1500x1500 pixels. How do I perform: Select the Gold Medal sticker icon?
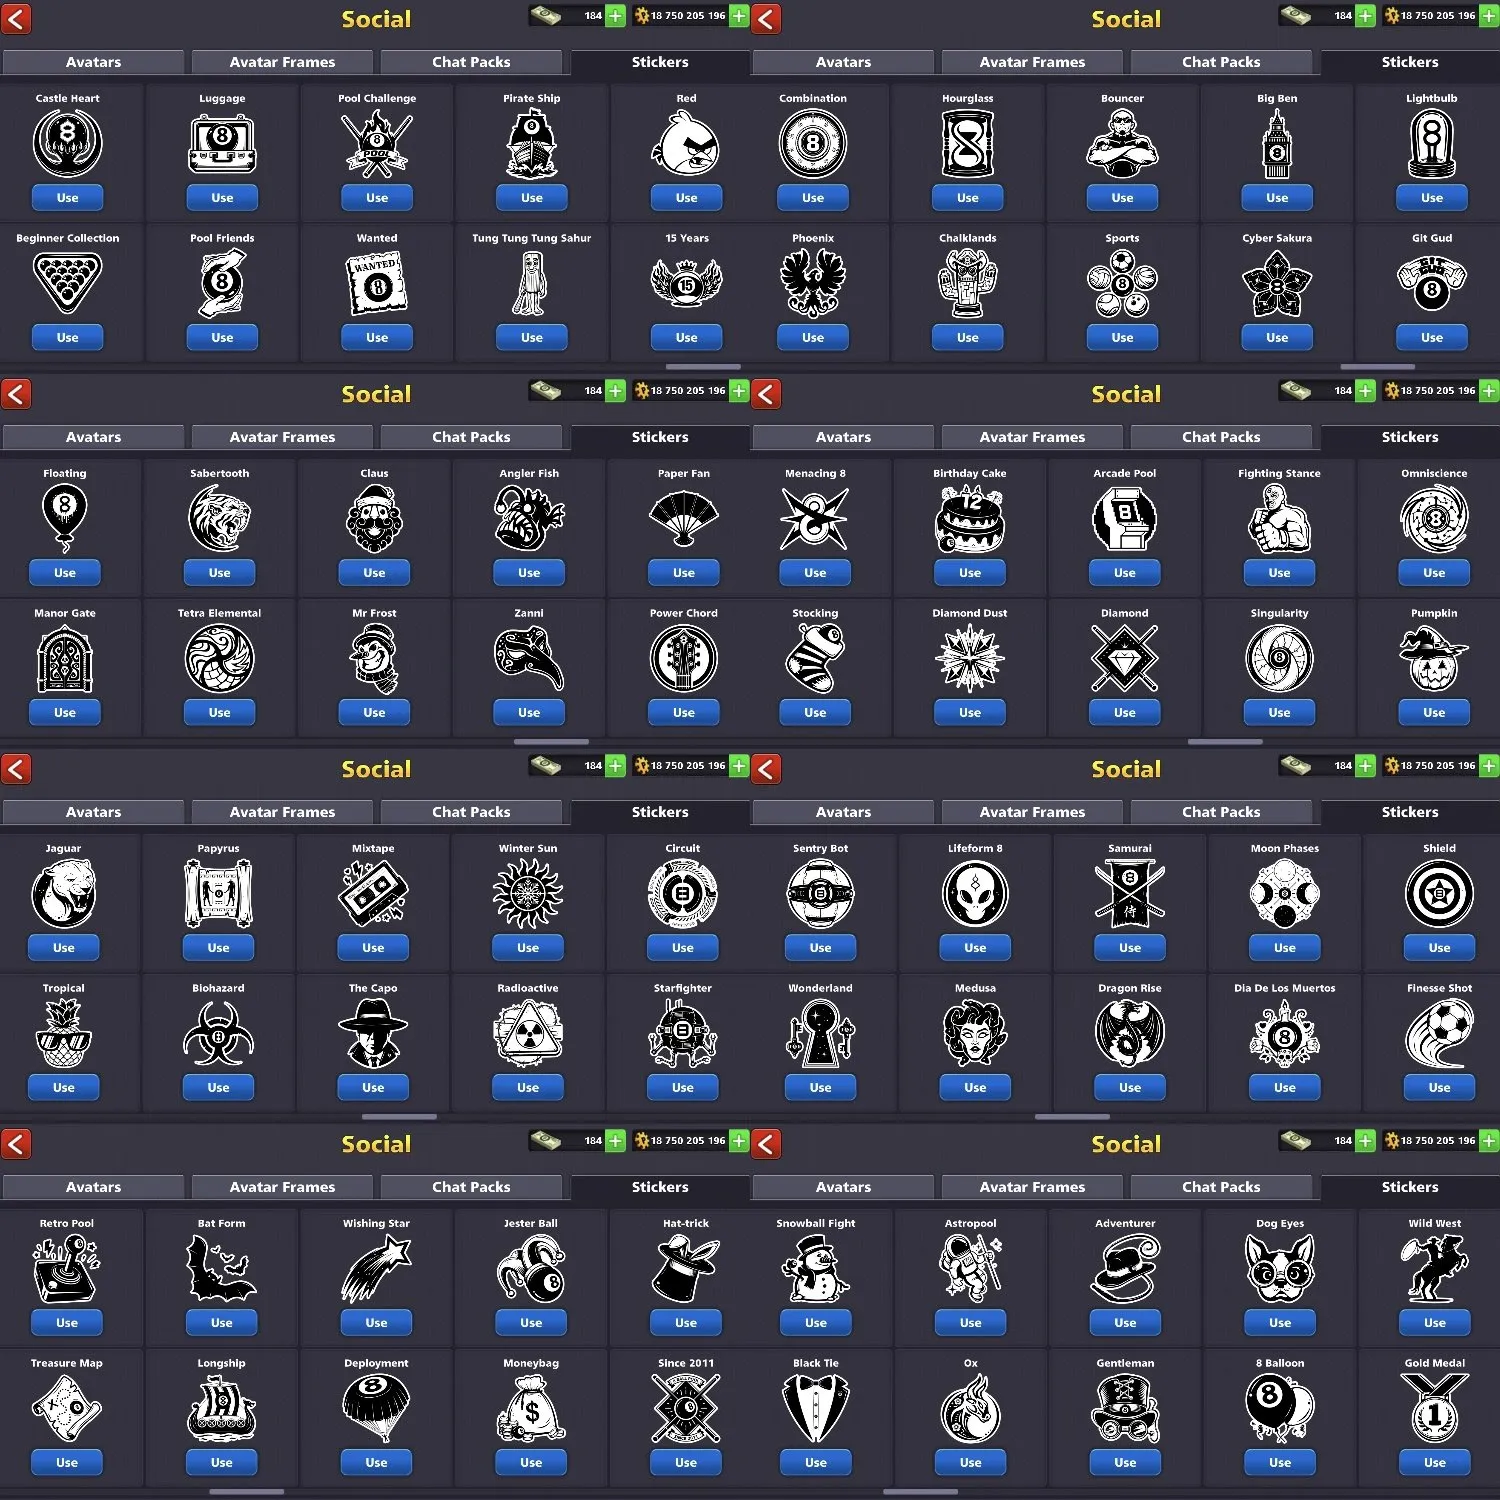point(1435,1408)
